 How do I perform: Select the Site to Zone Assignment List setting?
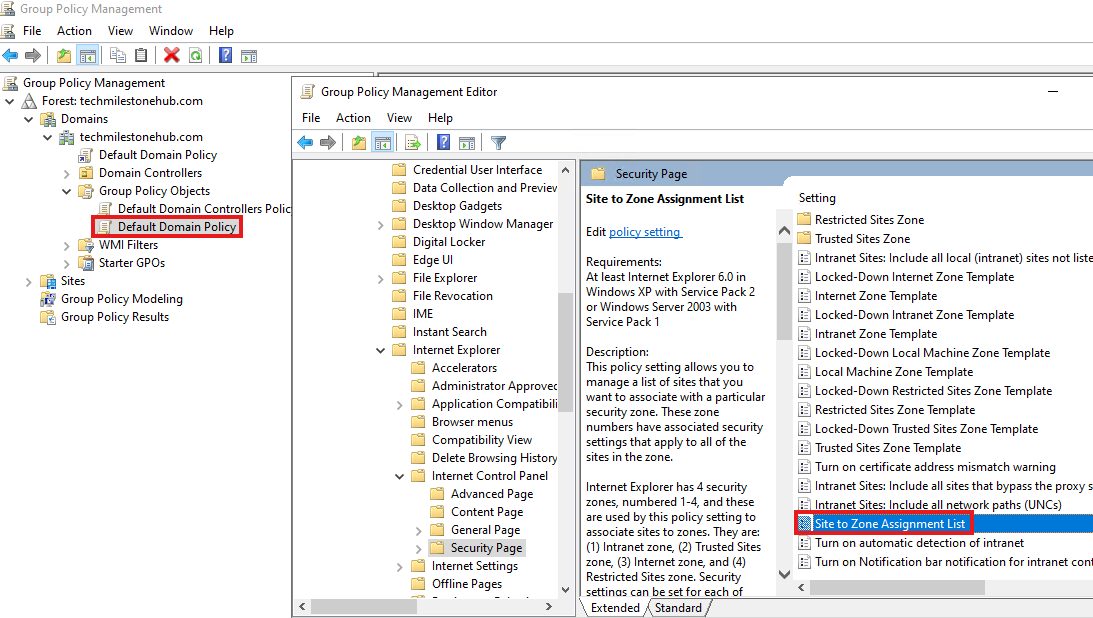click(890, 524)
